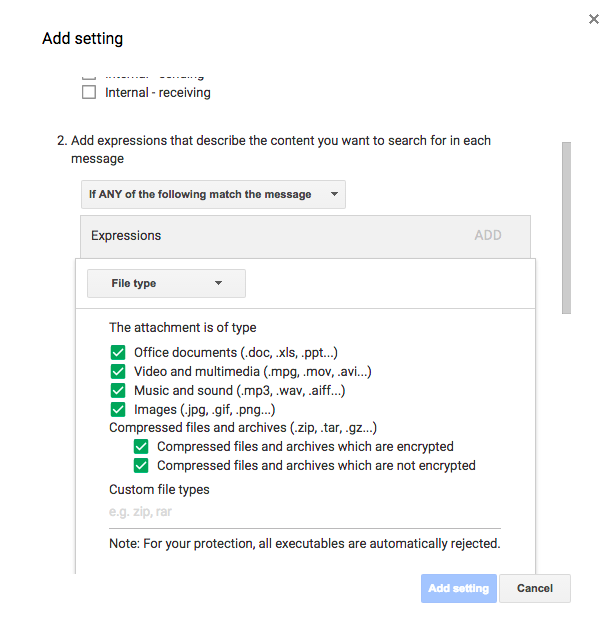Screen dimensions: 614x632
Task: Click ADD in the Expressions header
Action: click(488, 236)
